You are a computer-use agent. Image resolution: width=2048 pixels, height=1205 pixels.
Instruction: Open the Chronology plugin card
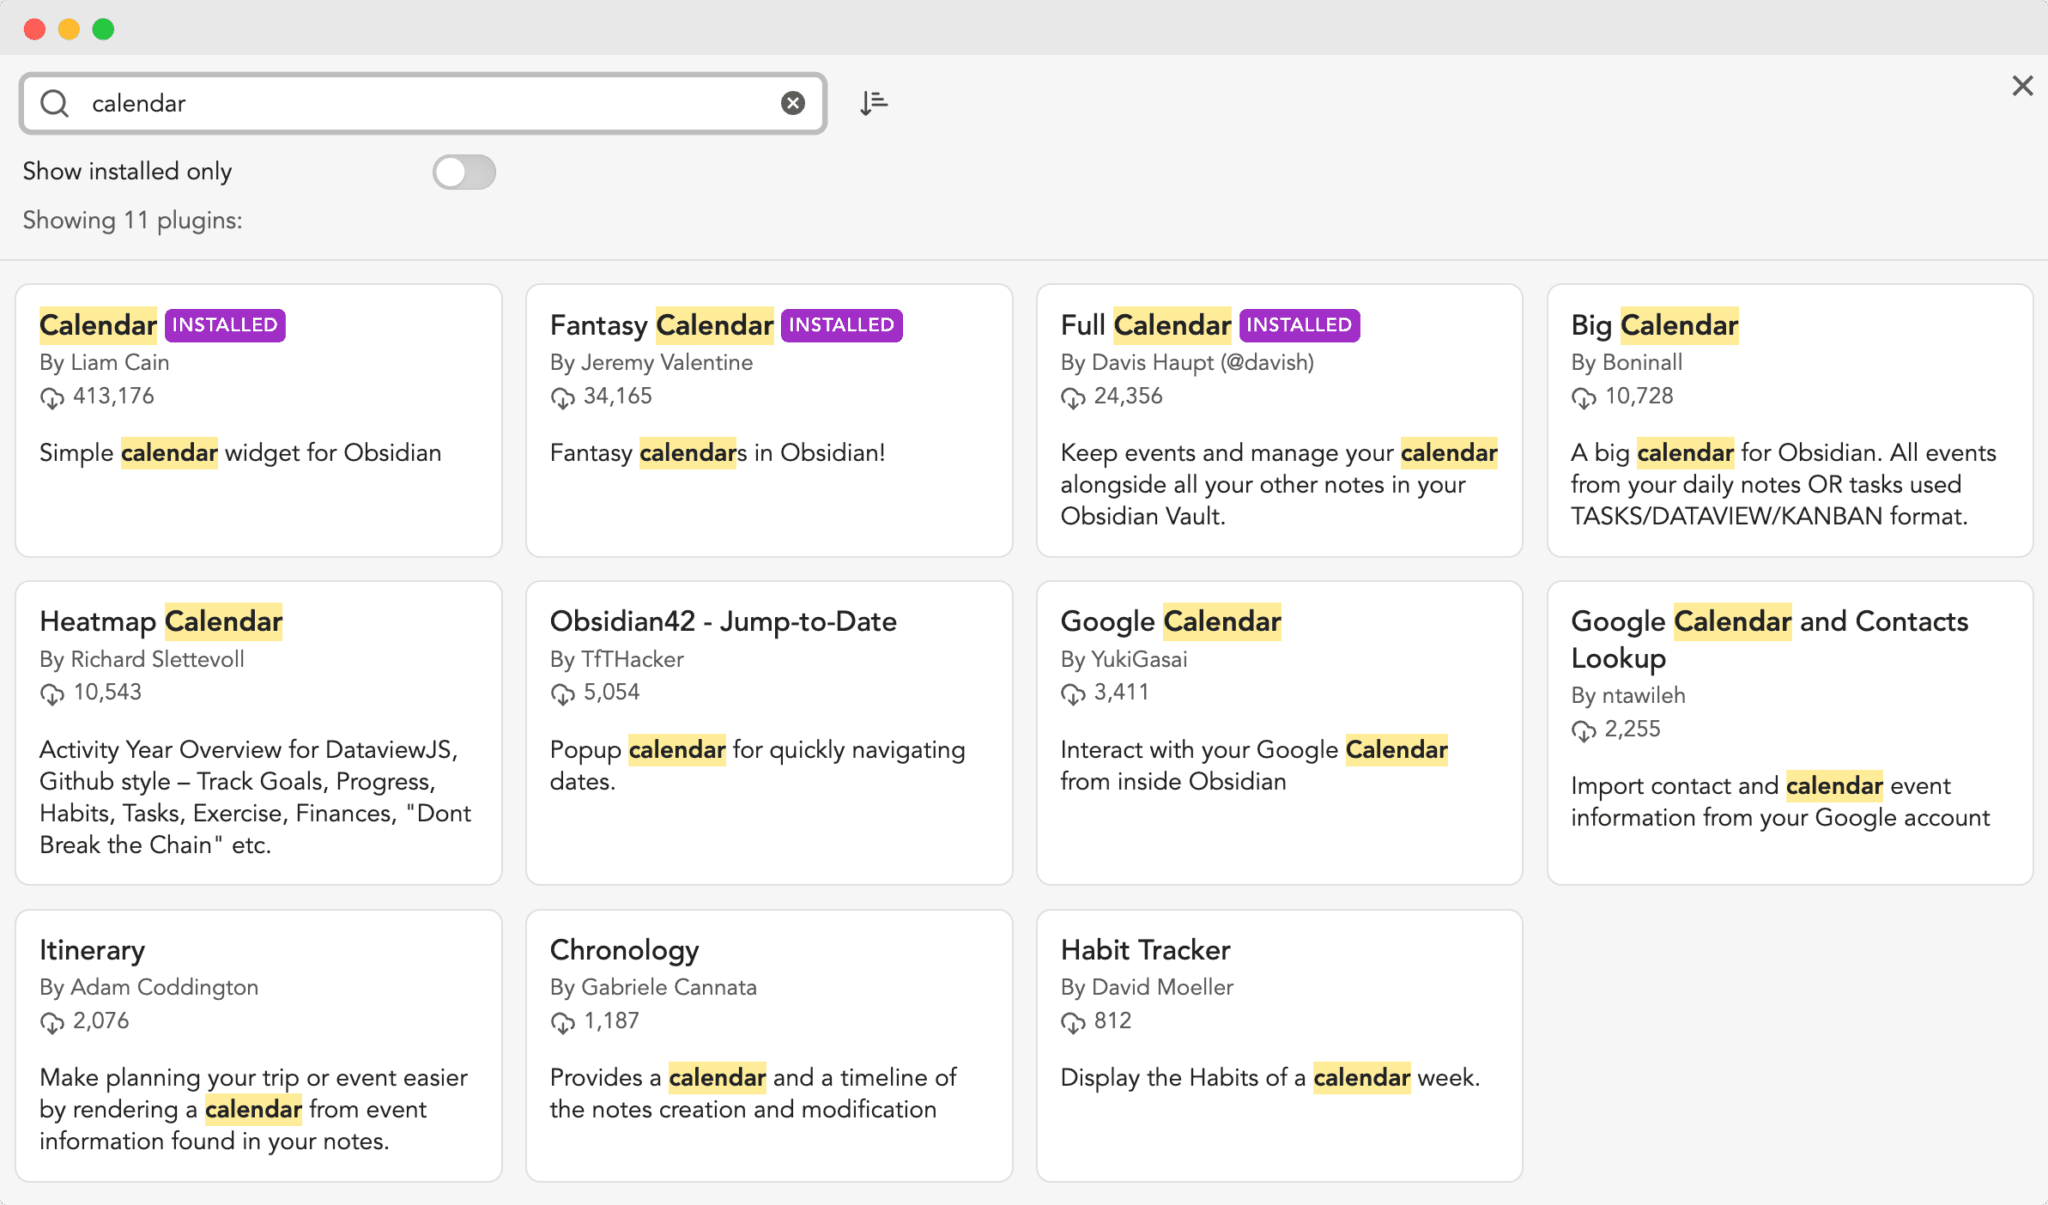(768, 1046)
